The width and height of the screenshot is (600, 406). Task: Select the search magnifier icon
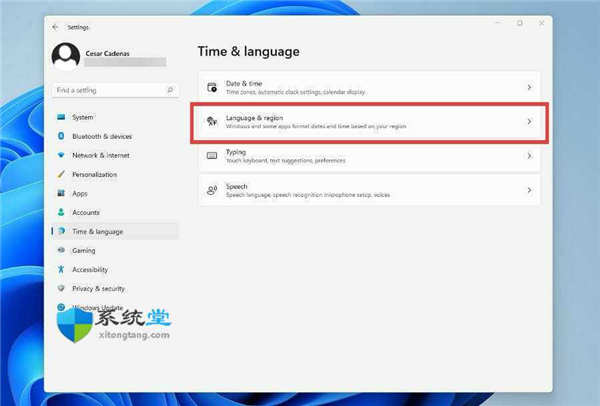(170, 90)
